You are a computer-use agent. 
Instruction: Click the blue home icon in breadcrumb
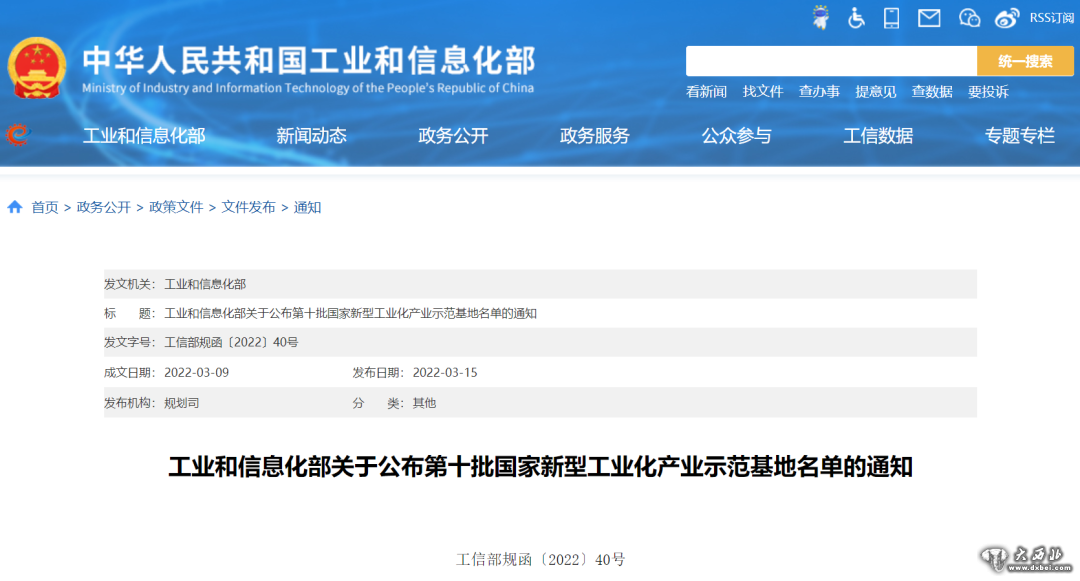(15, 207)
